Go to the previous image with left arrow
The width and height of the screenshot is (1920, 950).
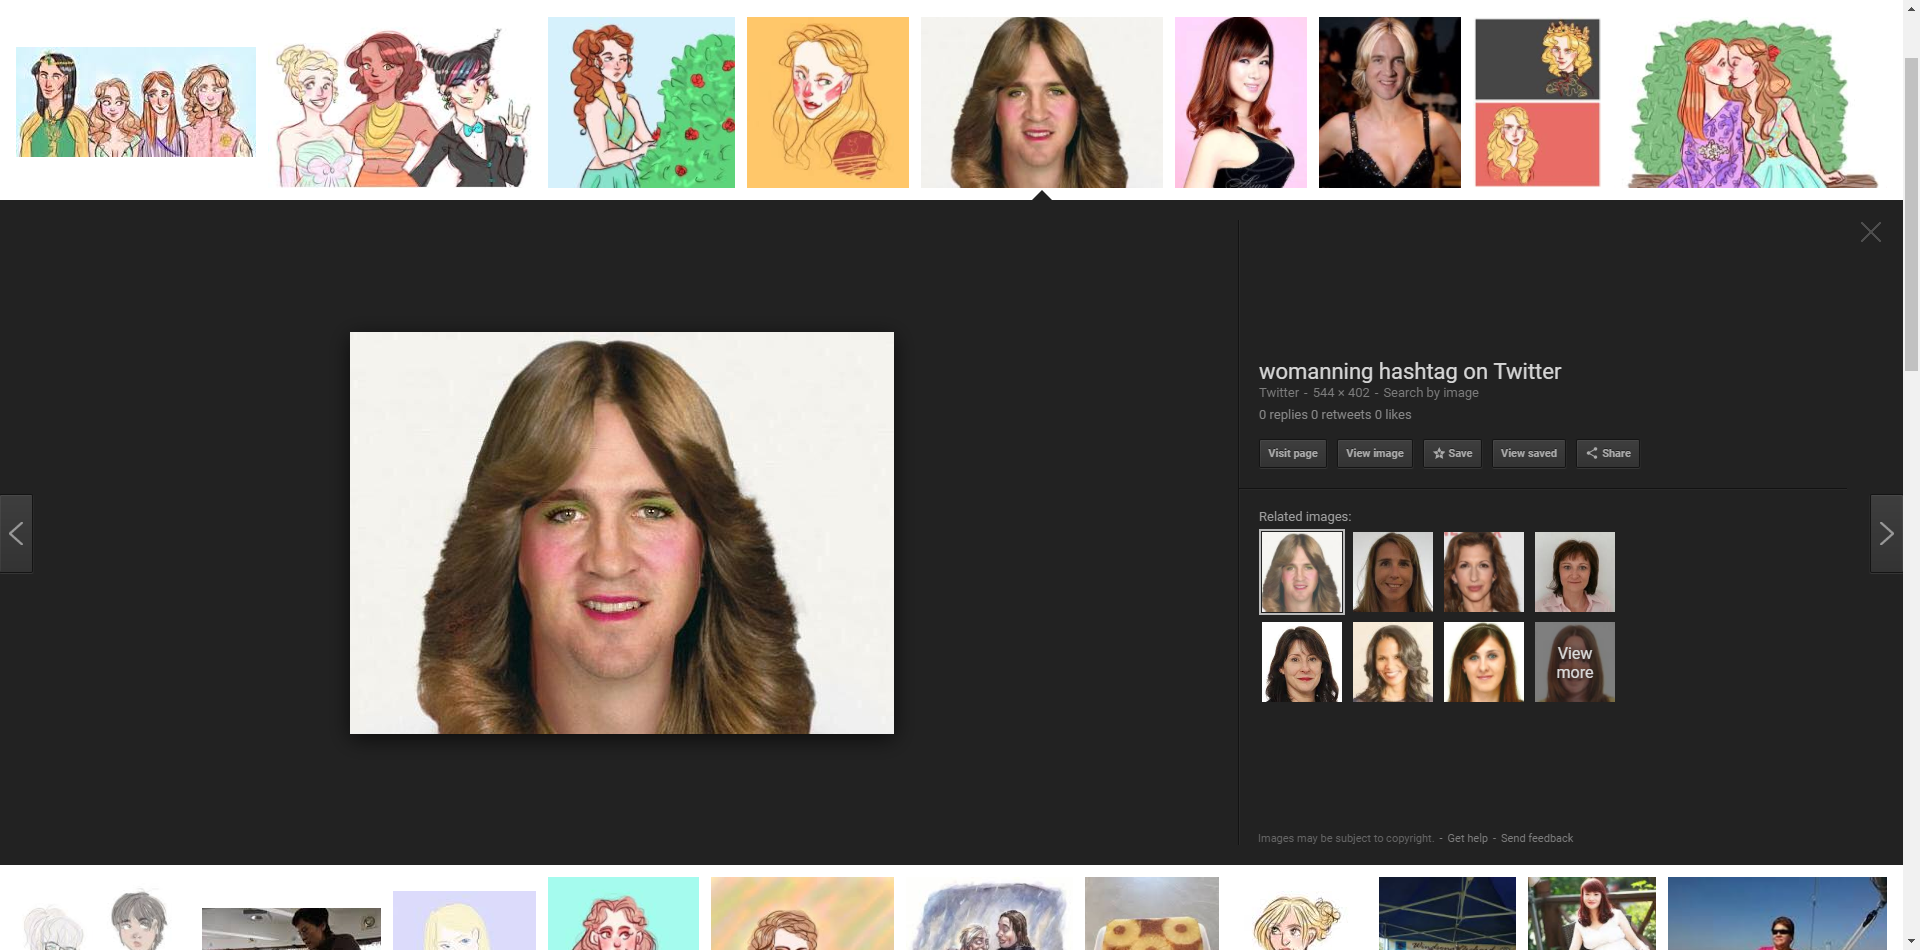pos(16,534)
